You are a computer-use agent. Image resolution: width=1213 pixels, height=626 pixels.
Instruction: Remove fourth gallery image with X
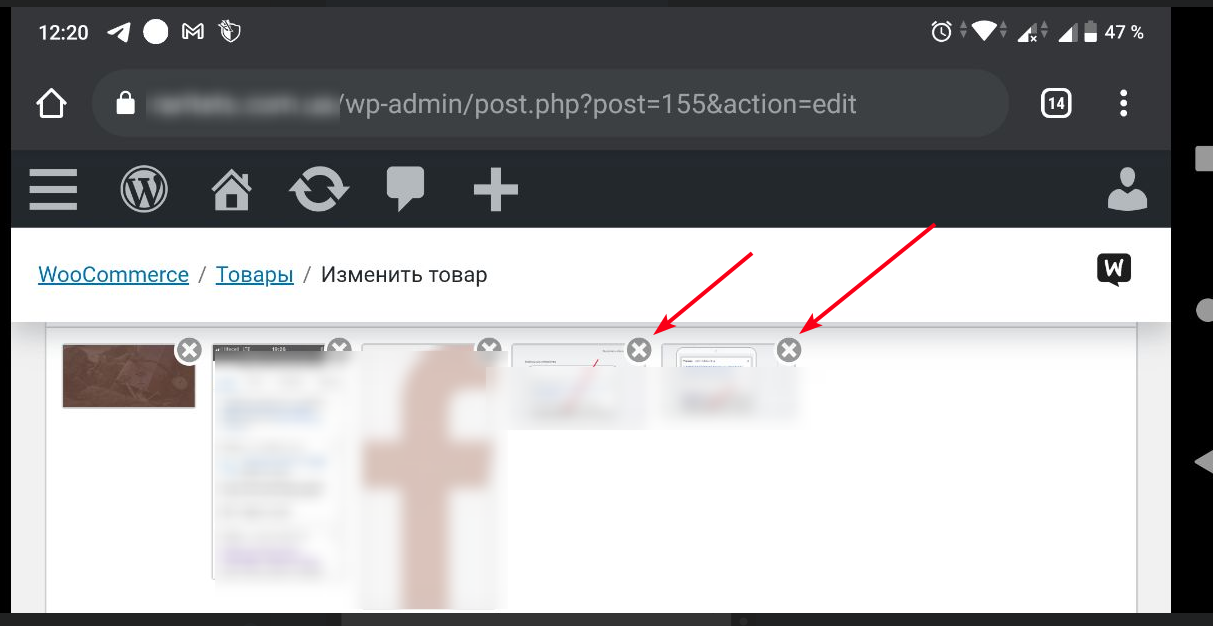click(x=639, y=349)
